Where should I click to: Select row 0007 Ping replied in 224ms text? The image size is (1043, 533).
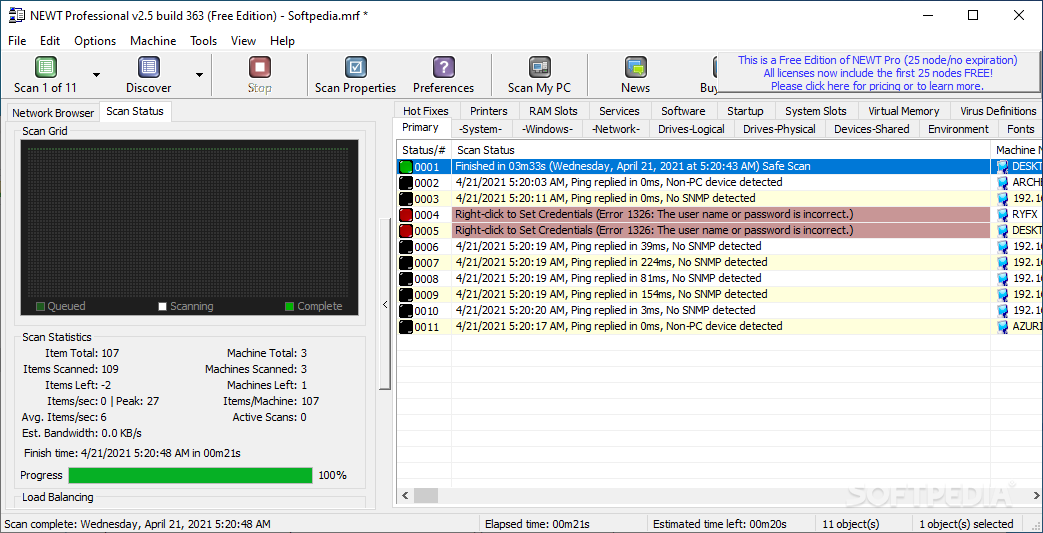611,262
